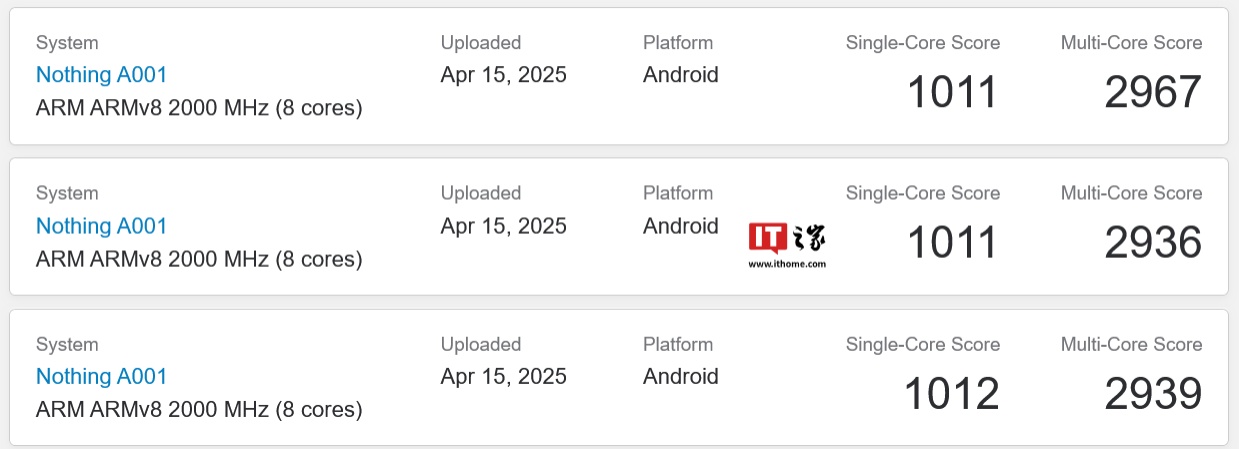The width and height of the screenshot is (1239, 449).
Task: Click the www.ithome.com watermark text
Action: [787, 264]
